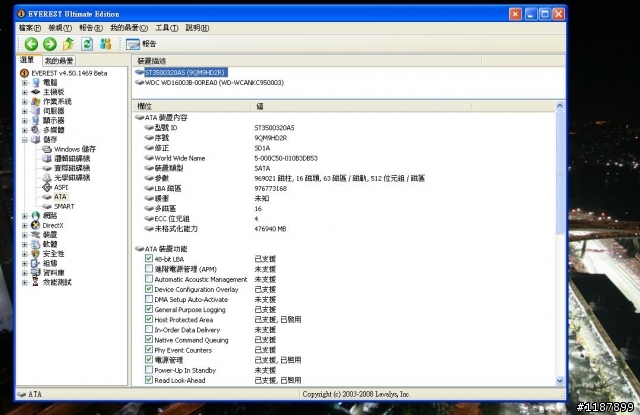Click the 多媒體 speaker icon in tree
Screen dimensions: 640x415
coord(36,130)
